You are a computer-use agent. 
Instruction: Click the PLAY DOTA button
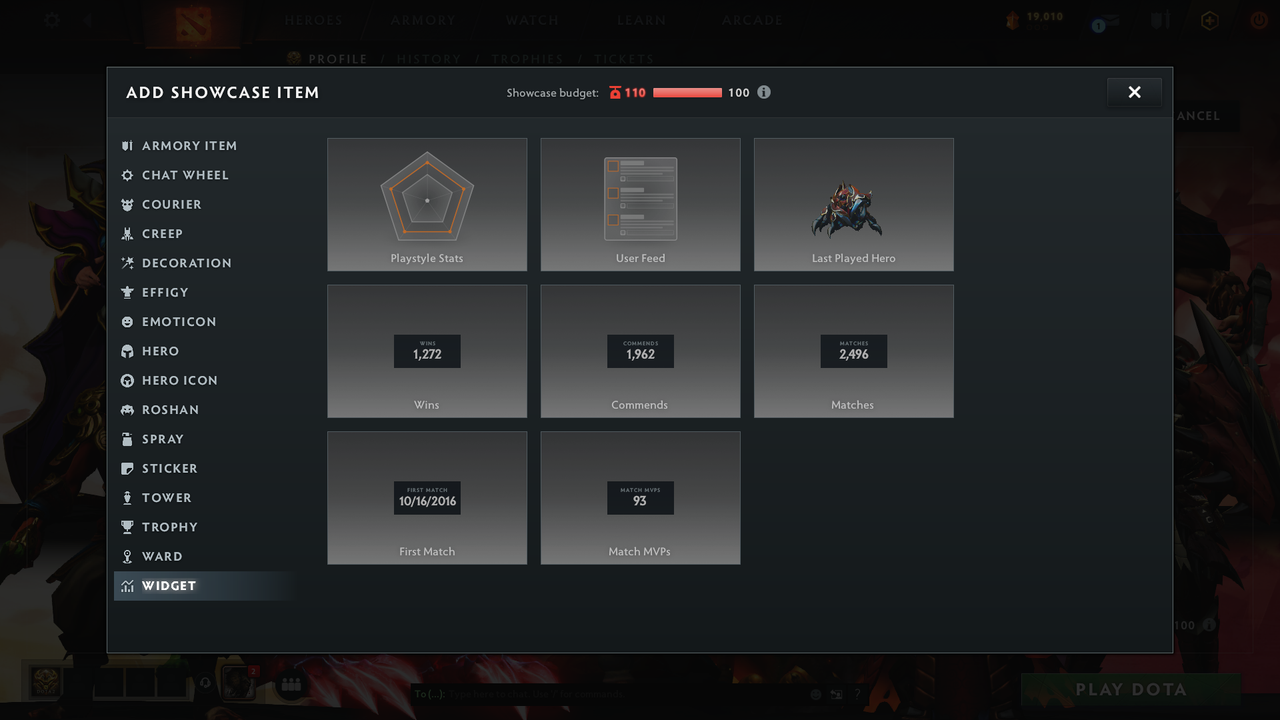(x=1130, y=689)
